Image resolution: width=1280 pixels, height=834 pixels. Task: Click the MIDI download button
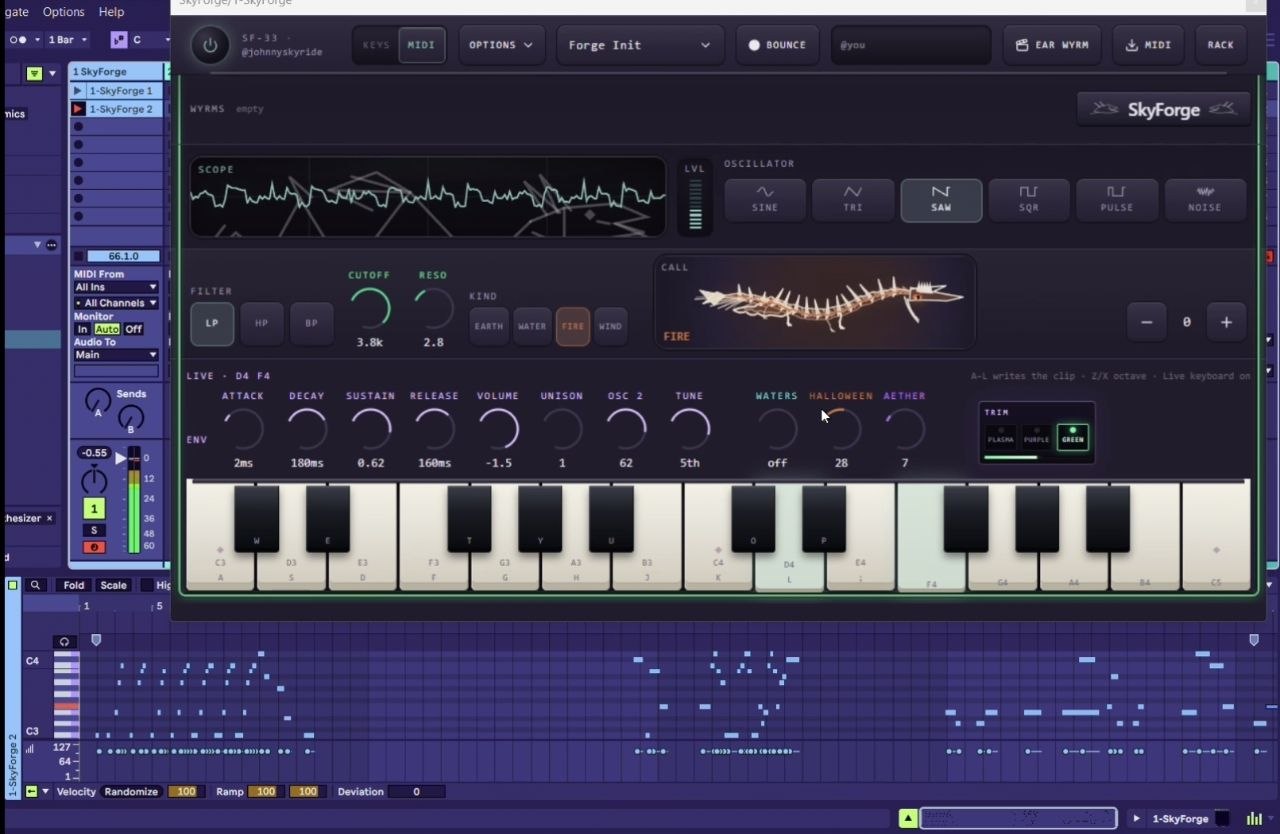click(1148, 45)
